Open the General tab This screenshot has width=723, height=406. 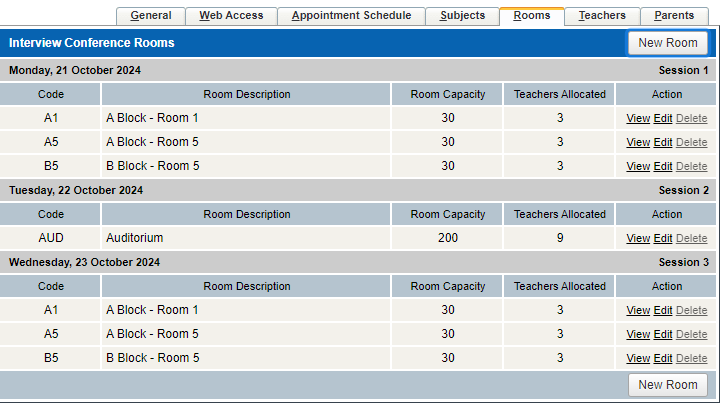[151, 16]
